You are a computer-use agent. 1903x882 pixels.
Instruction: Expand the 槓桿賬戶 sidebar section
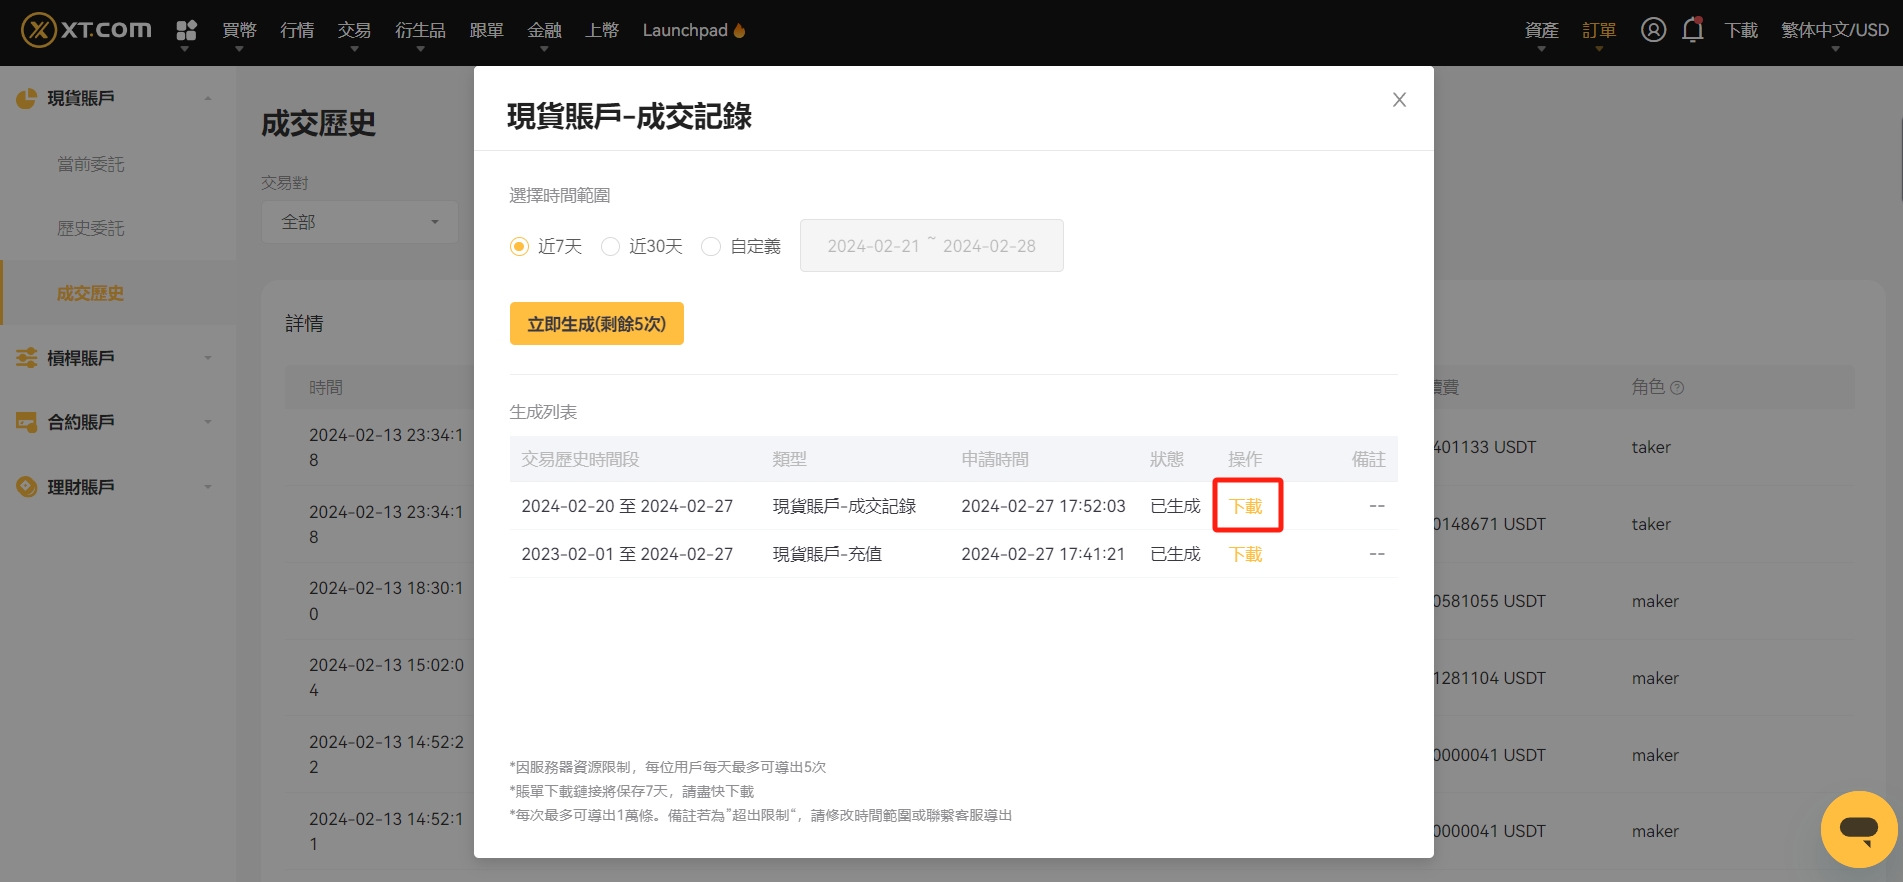tap(208, 357)
